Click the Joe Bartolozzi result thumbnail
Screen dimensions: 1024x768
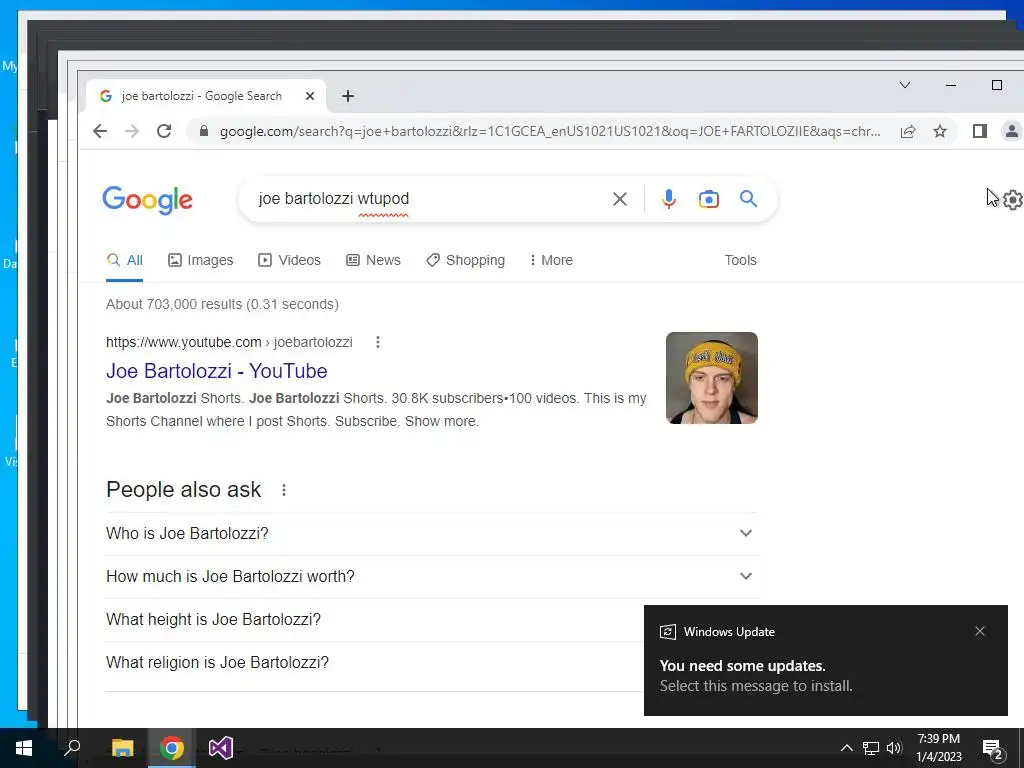(x=712, y=378)
